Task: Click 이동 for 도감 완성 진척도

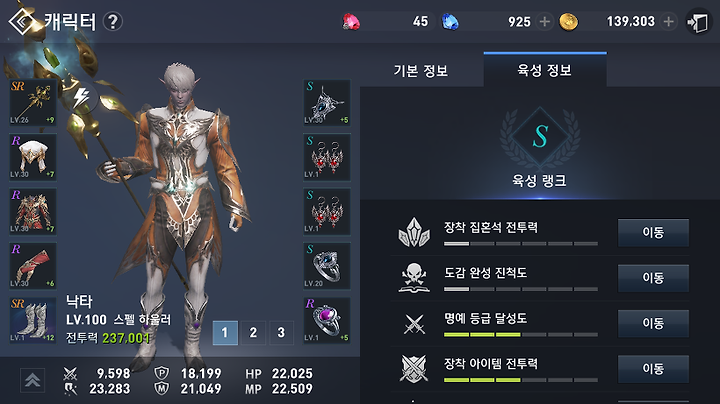Action: [653, 278]
